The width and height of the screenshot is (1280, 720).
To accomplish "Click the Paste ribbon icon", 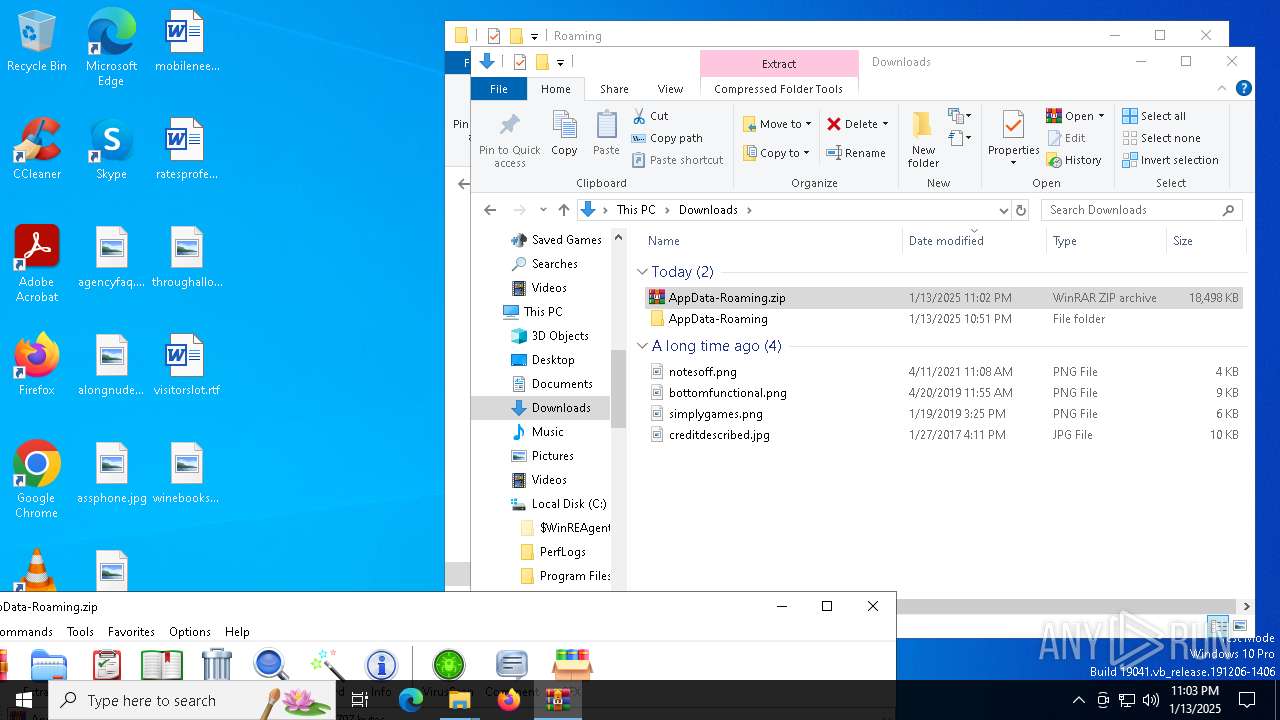I will click(606, 134).
